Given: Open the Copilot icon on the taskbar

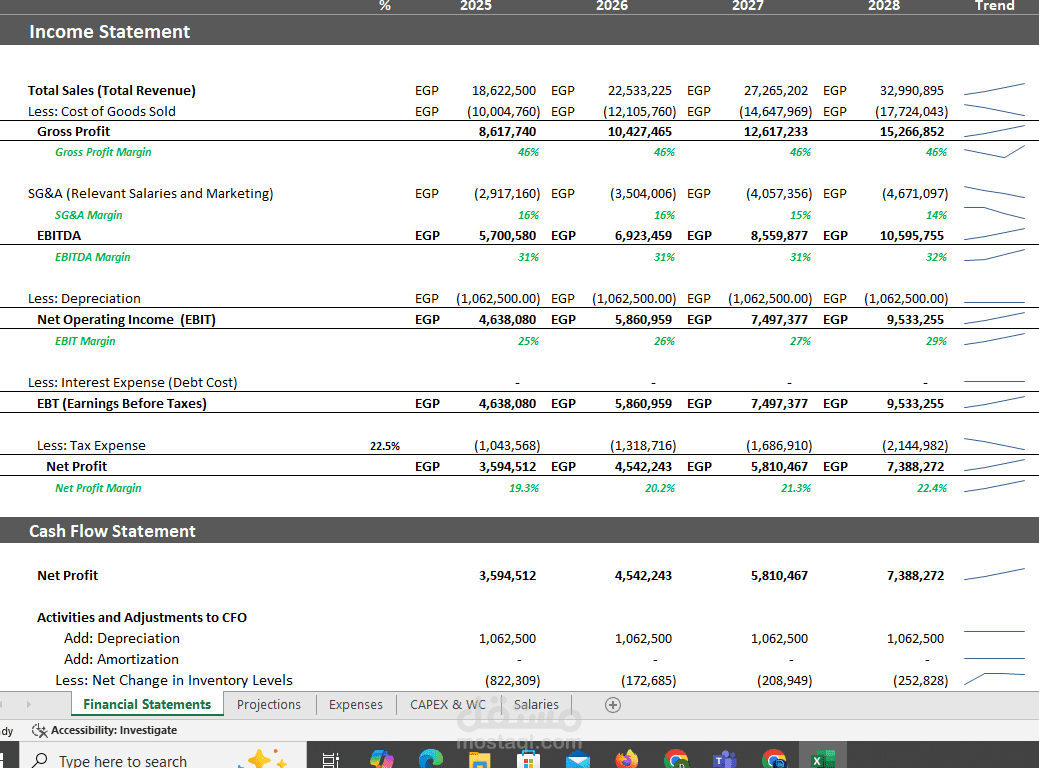Looking at the screenshot, I should pyautogui.click(x=382, y=759).
